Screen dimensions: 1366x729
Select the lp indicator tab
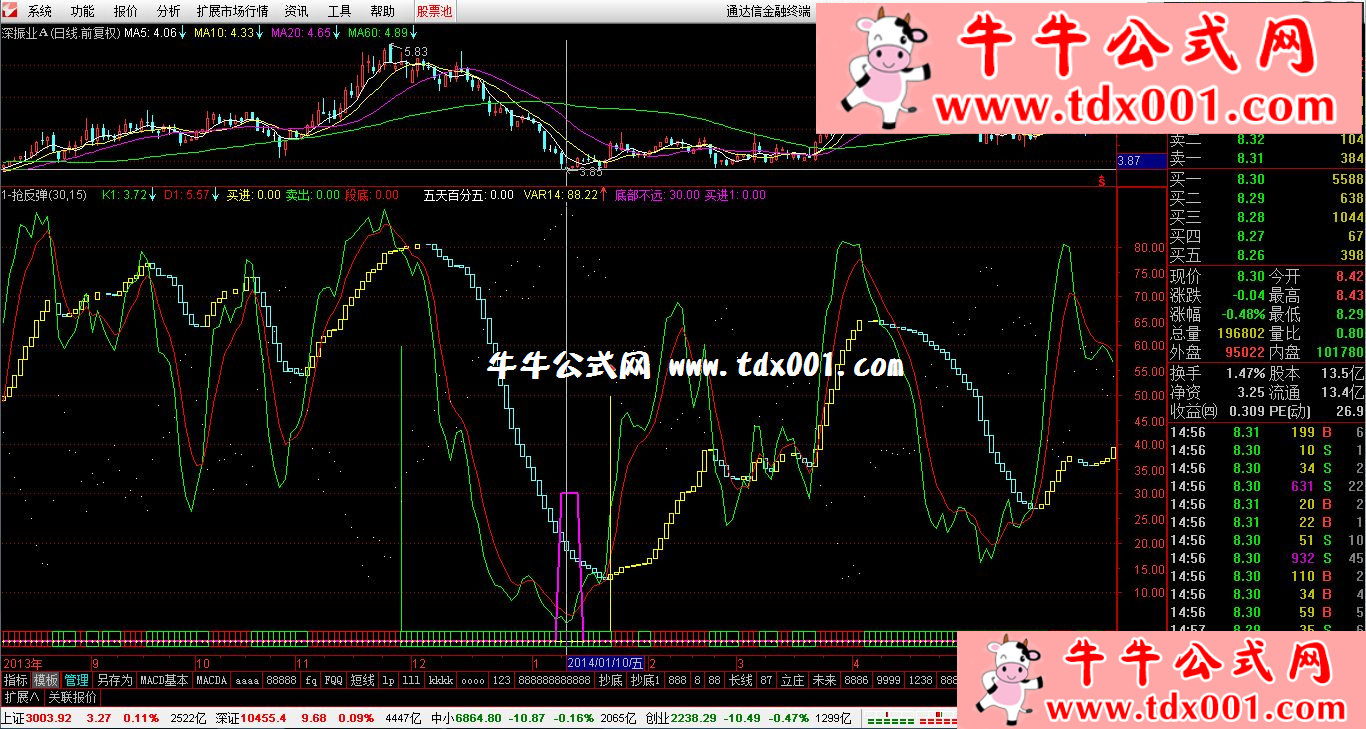click(x=389, y=680)
